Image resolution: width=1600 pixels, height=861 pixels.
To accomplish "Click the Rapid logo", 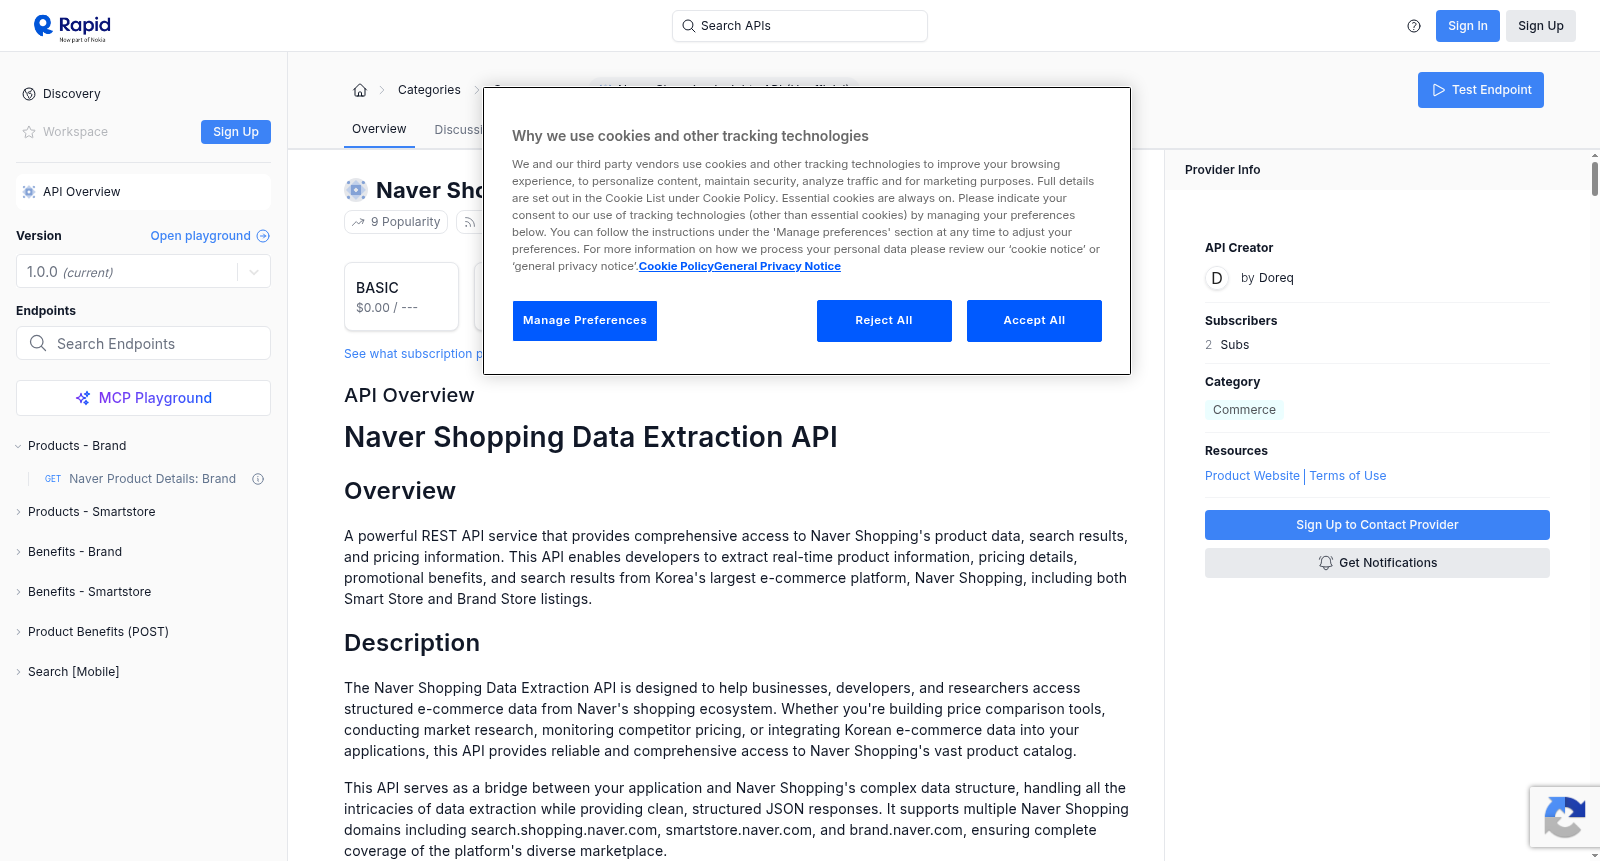I will click(72, 27).
